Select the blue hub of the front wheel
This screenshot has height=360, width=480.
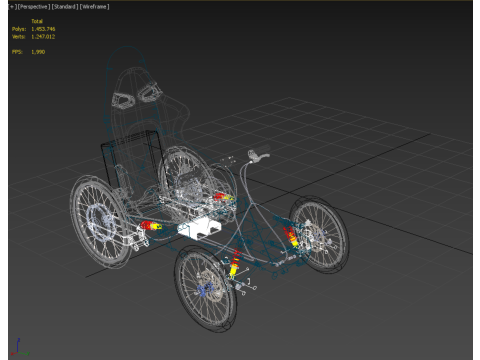coord(204,289)
